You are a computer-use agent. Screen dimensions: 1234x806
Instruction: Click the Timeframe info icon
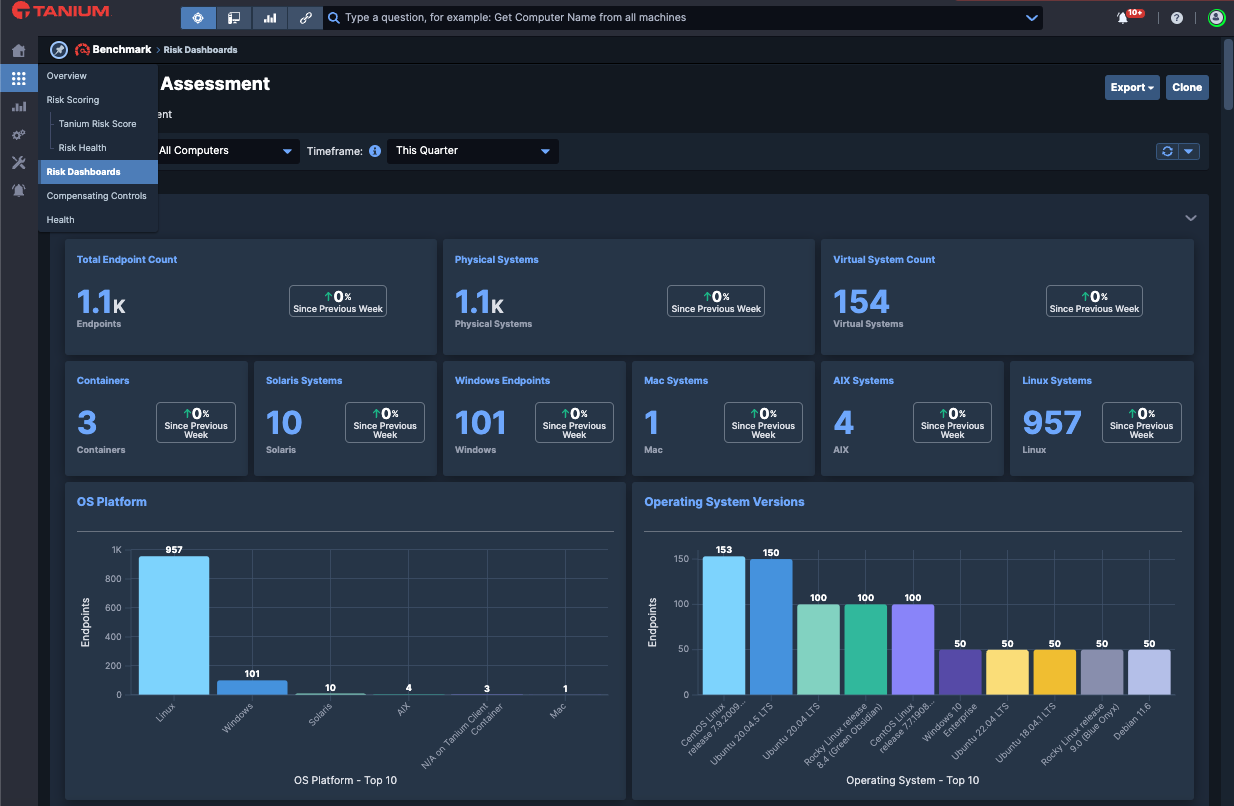pos(375,151)
